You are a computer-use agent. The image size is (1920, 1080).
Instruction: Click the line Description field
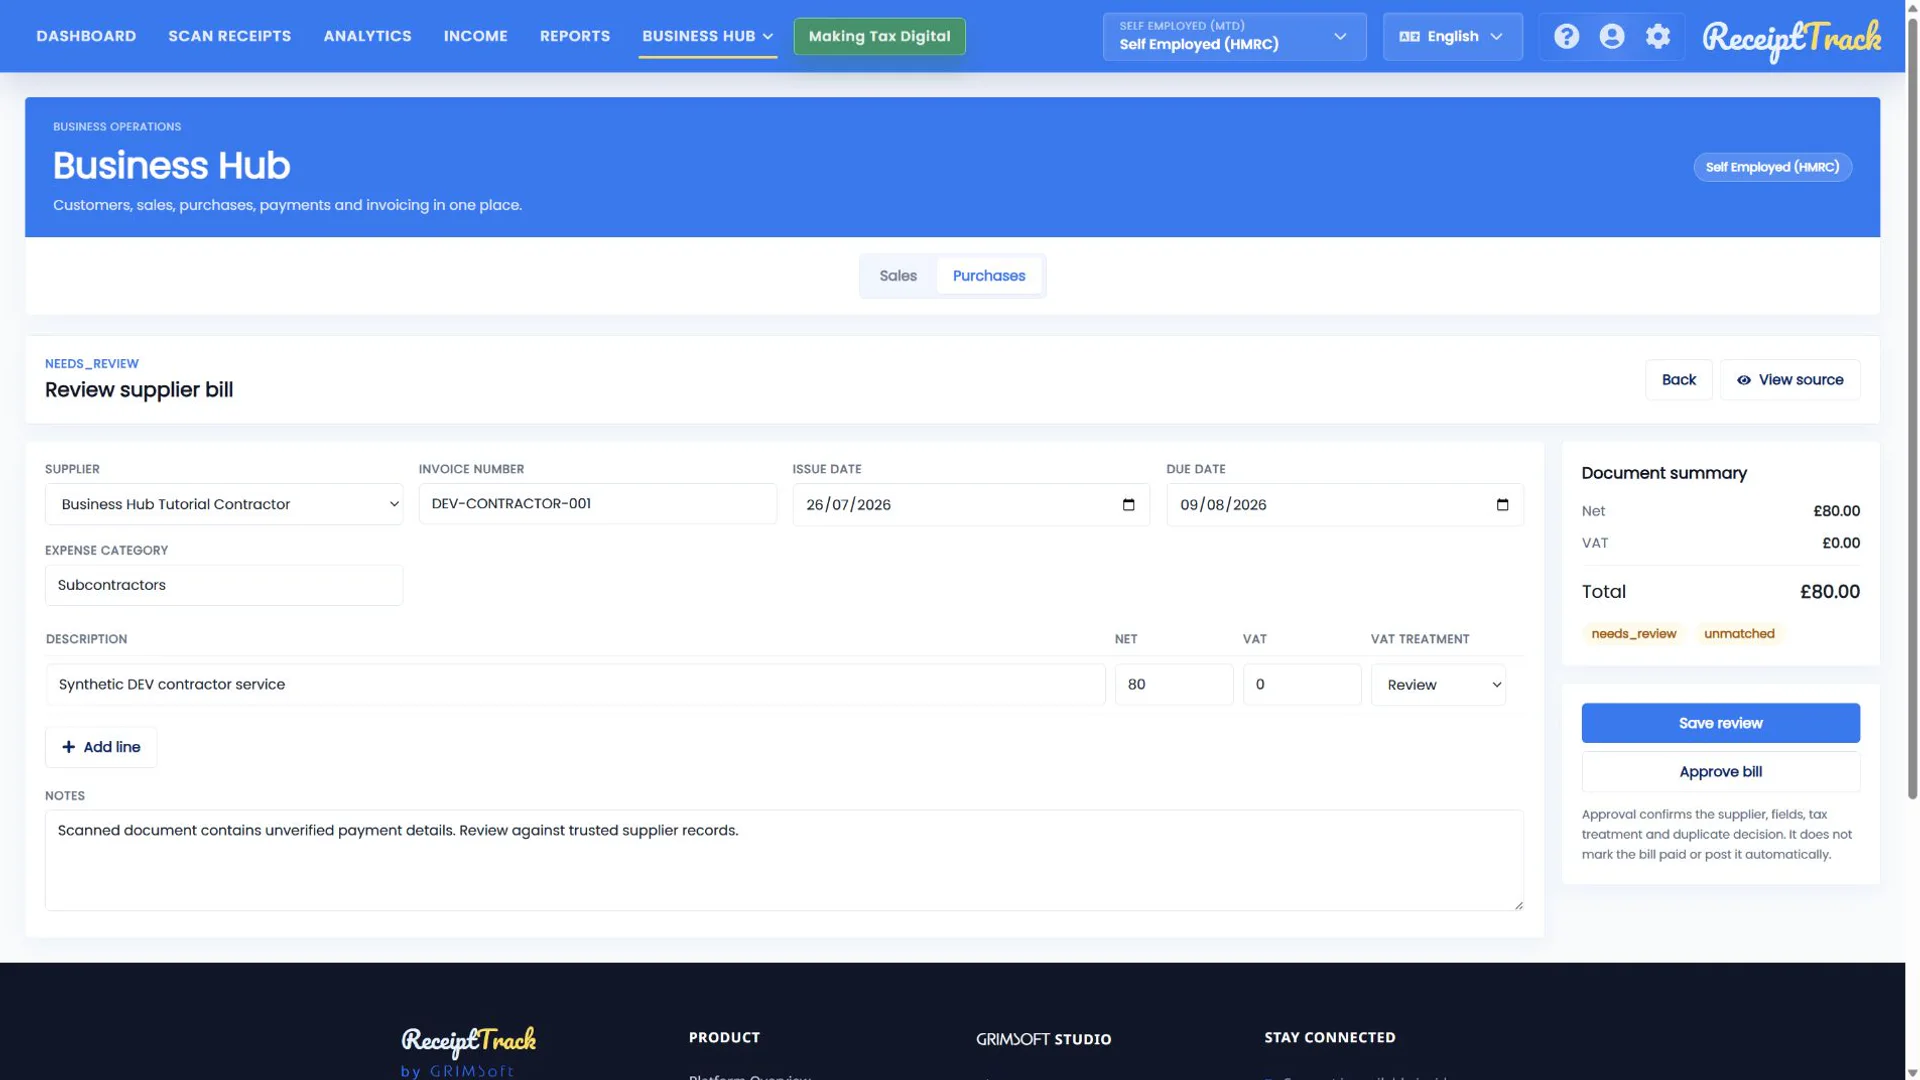coord(575,685)
